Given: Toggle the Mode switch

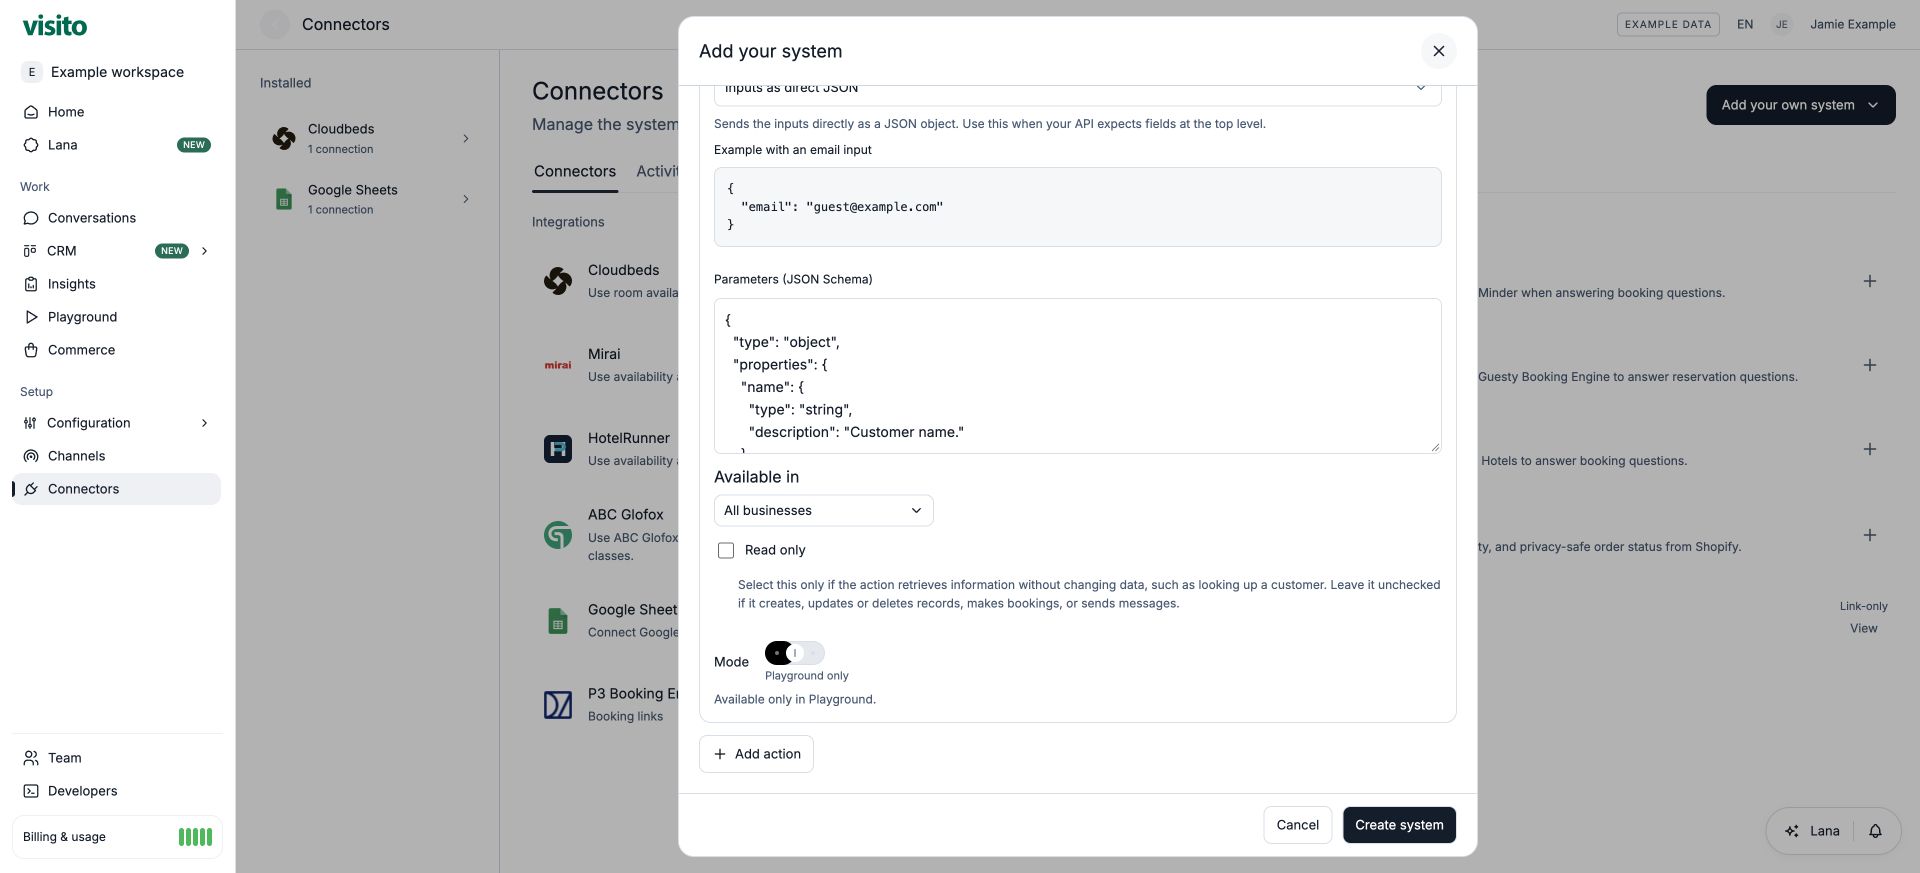Looking at the screenshot, I should click(795, 653).
